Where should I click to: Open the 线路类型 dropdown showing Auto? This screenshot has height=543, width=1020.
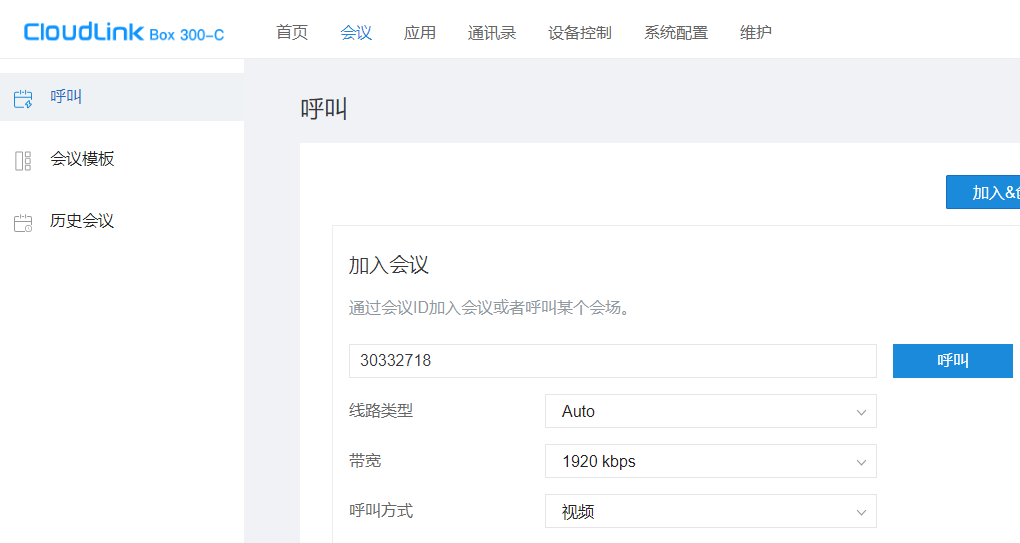tap(711, 411)
